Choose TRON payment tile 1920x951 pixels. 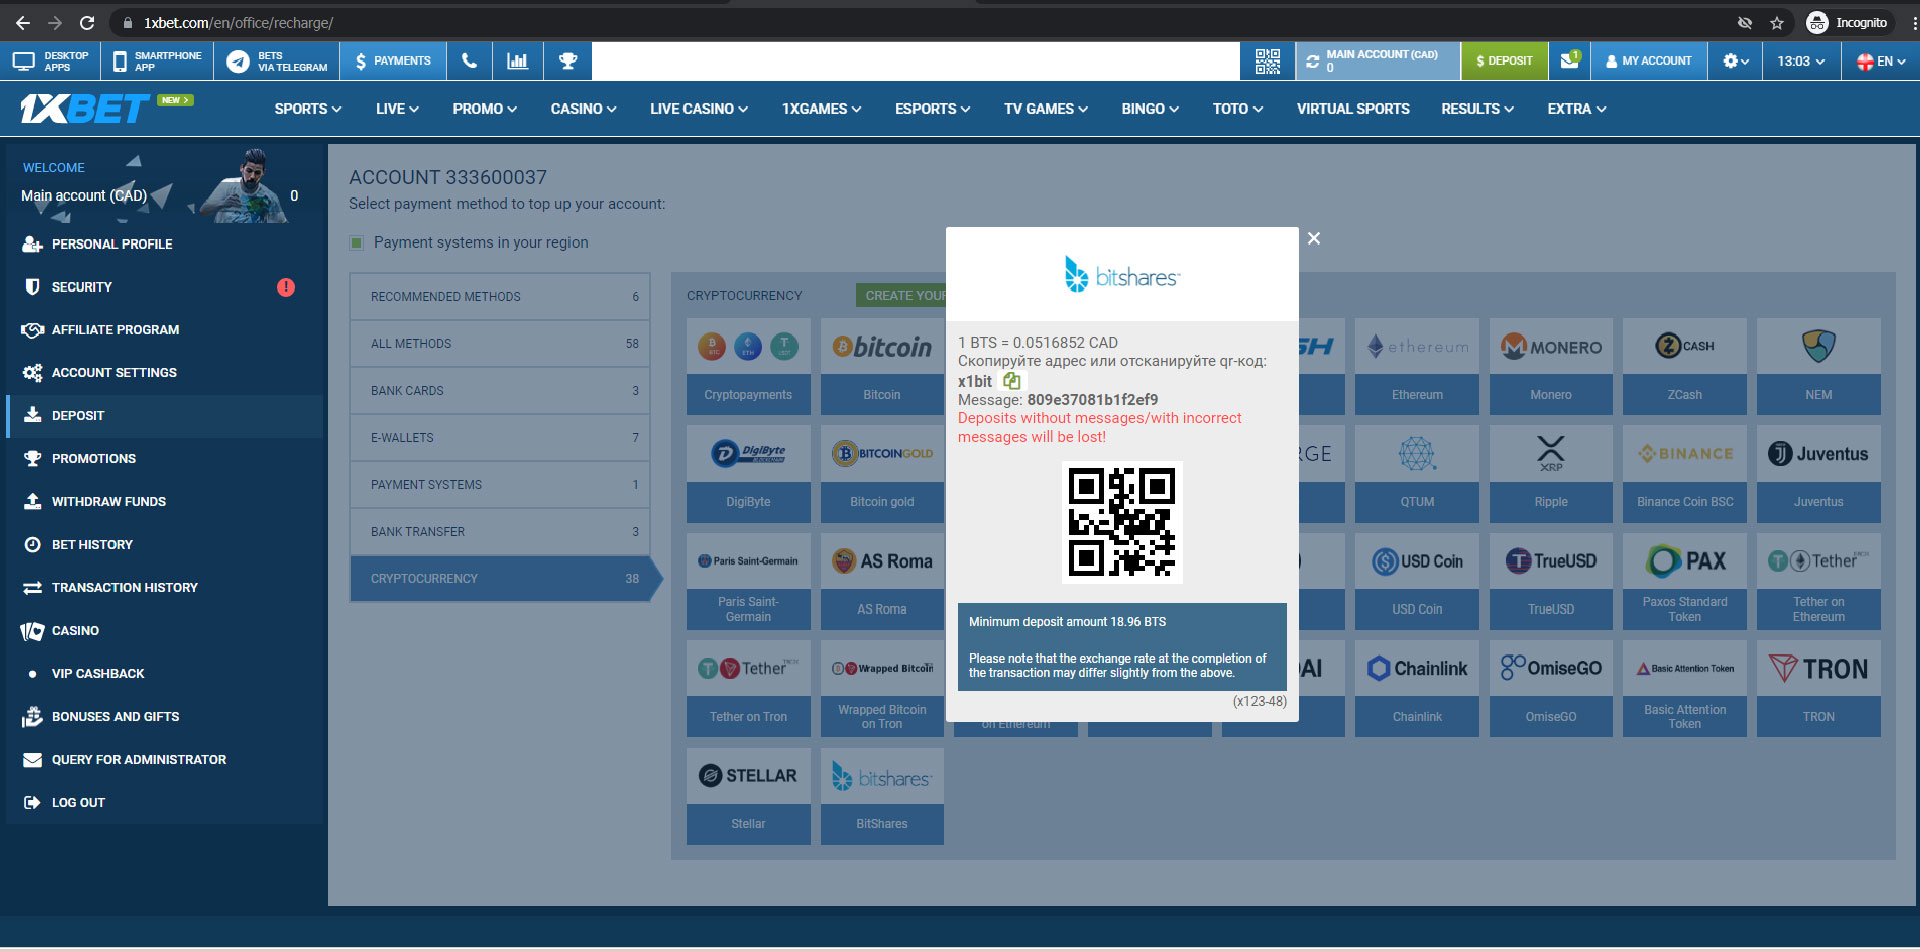pyautogui.click(x=1819, y=689)
